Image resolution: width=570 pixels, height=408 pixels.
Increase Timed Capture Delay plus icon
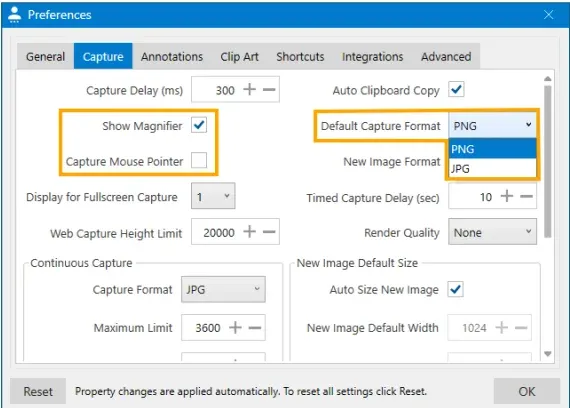point(507,196)
